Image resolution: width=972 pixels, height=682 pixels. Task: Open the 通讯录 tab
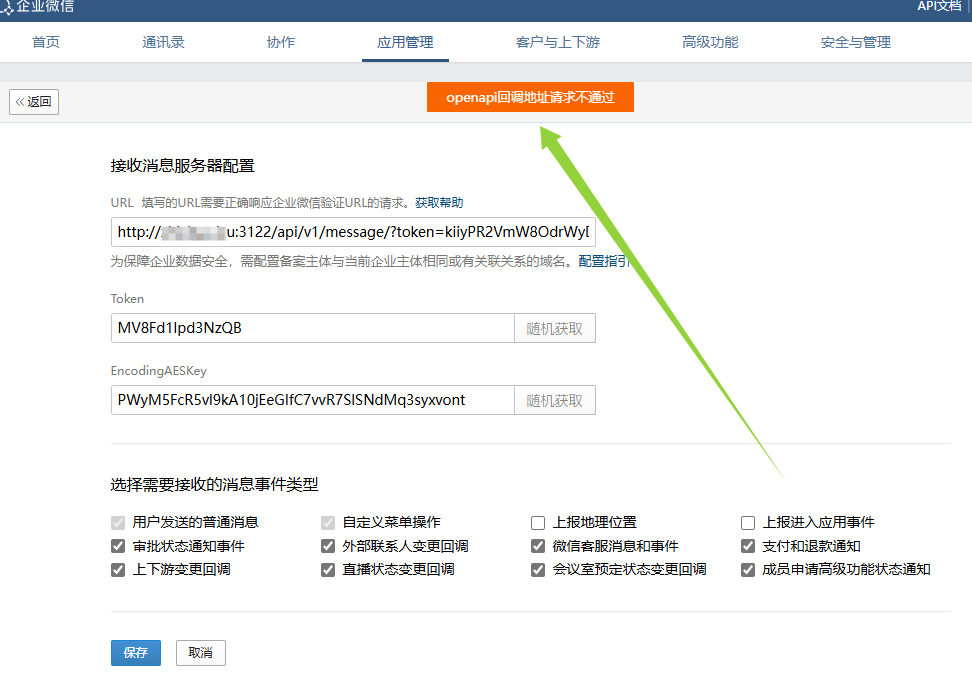pos(163,42)
